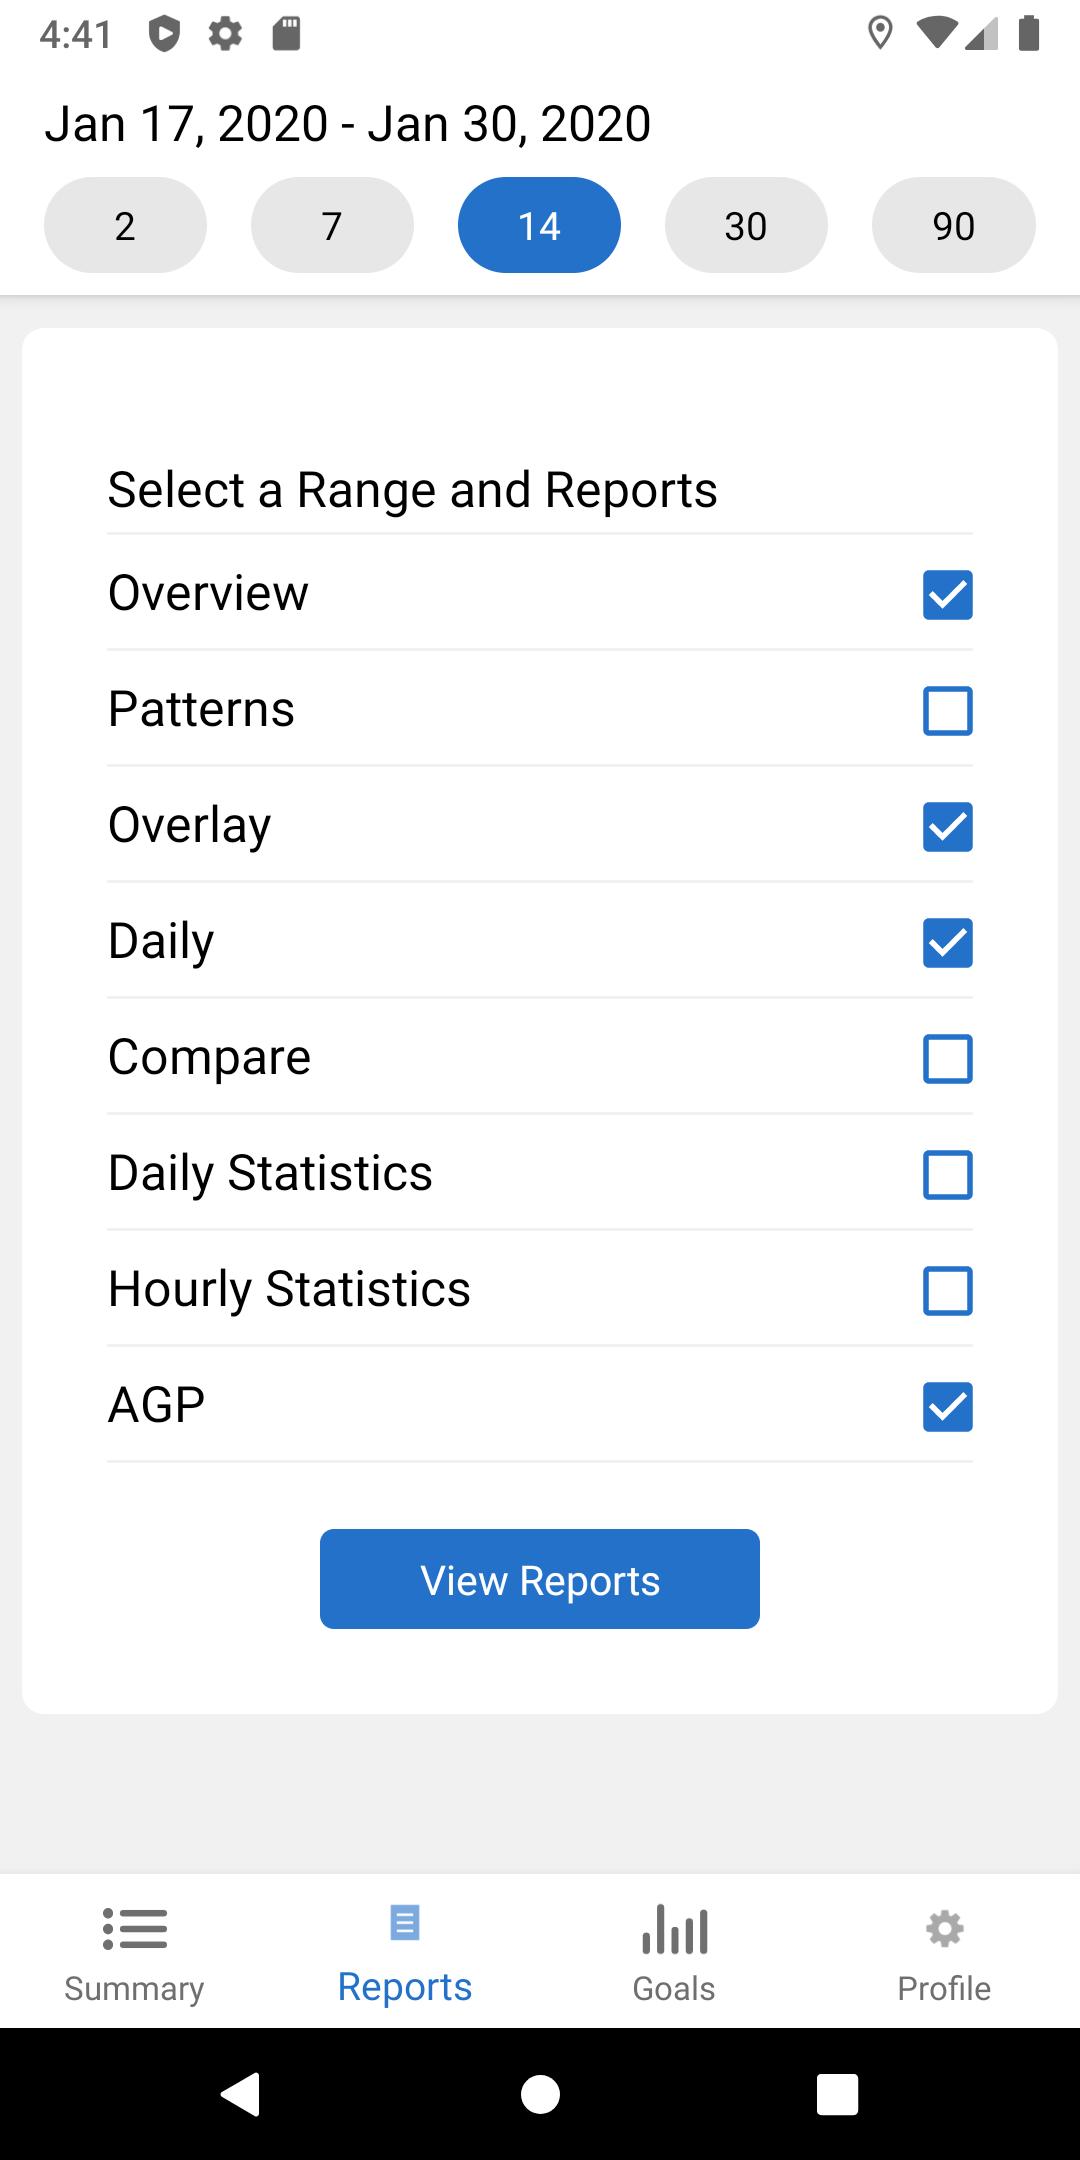This screenshot has width=1080, height=2160.
Task: Uncheck the Overview report checkbox
Action: coord(947,595)
